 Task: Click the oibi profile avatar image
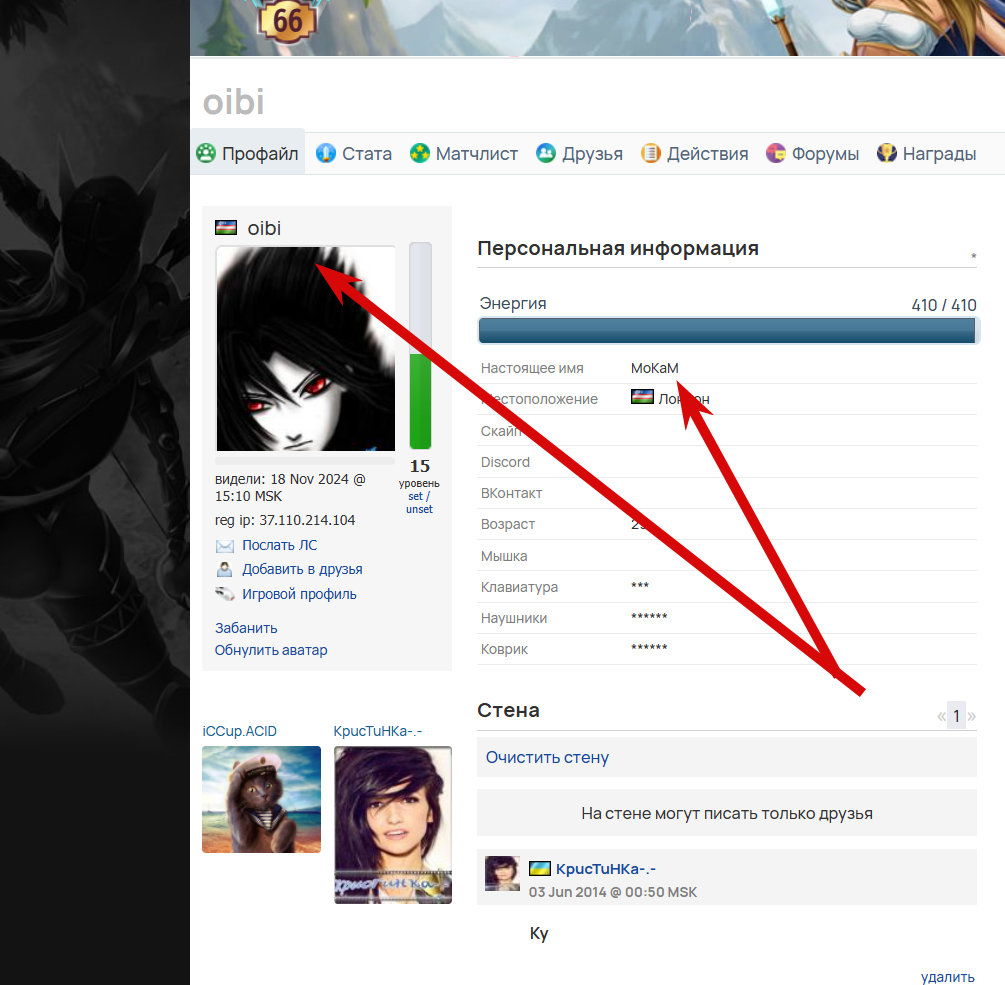pyautogui.click(x=306, y=349)
